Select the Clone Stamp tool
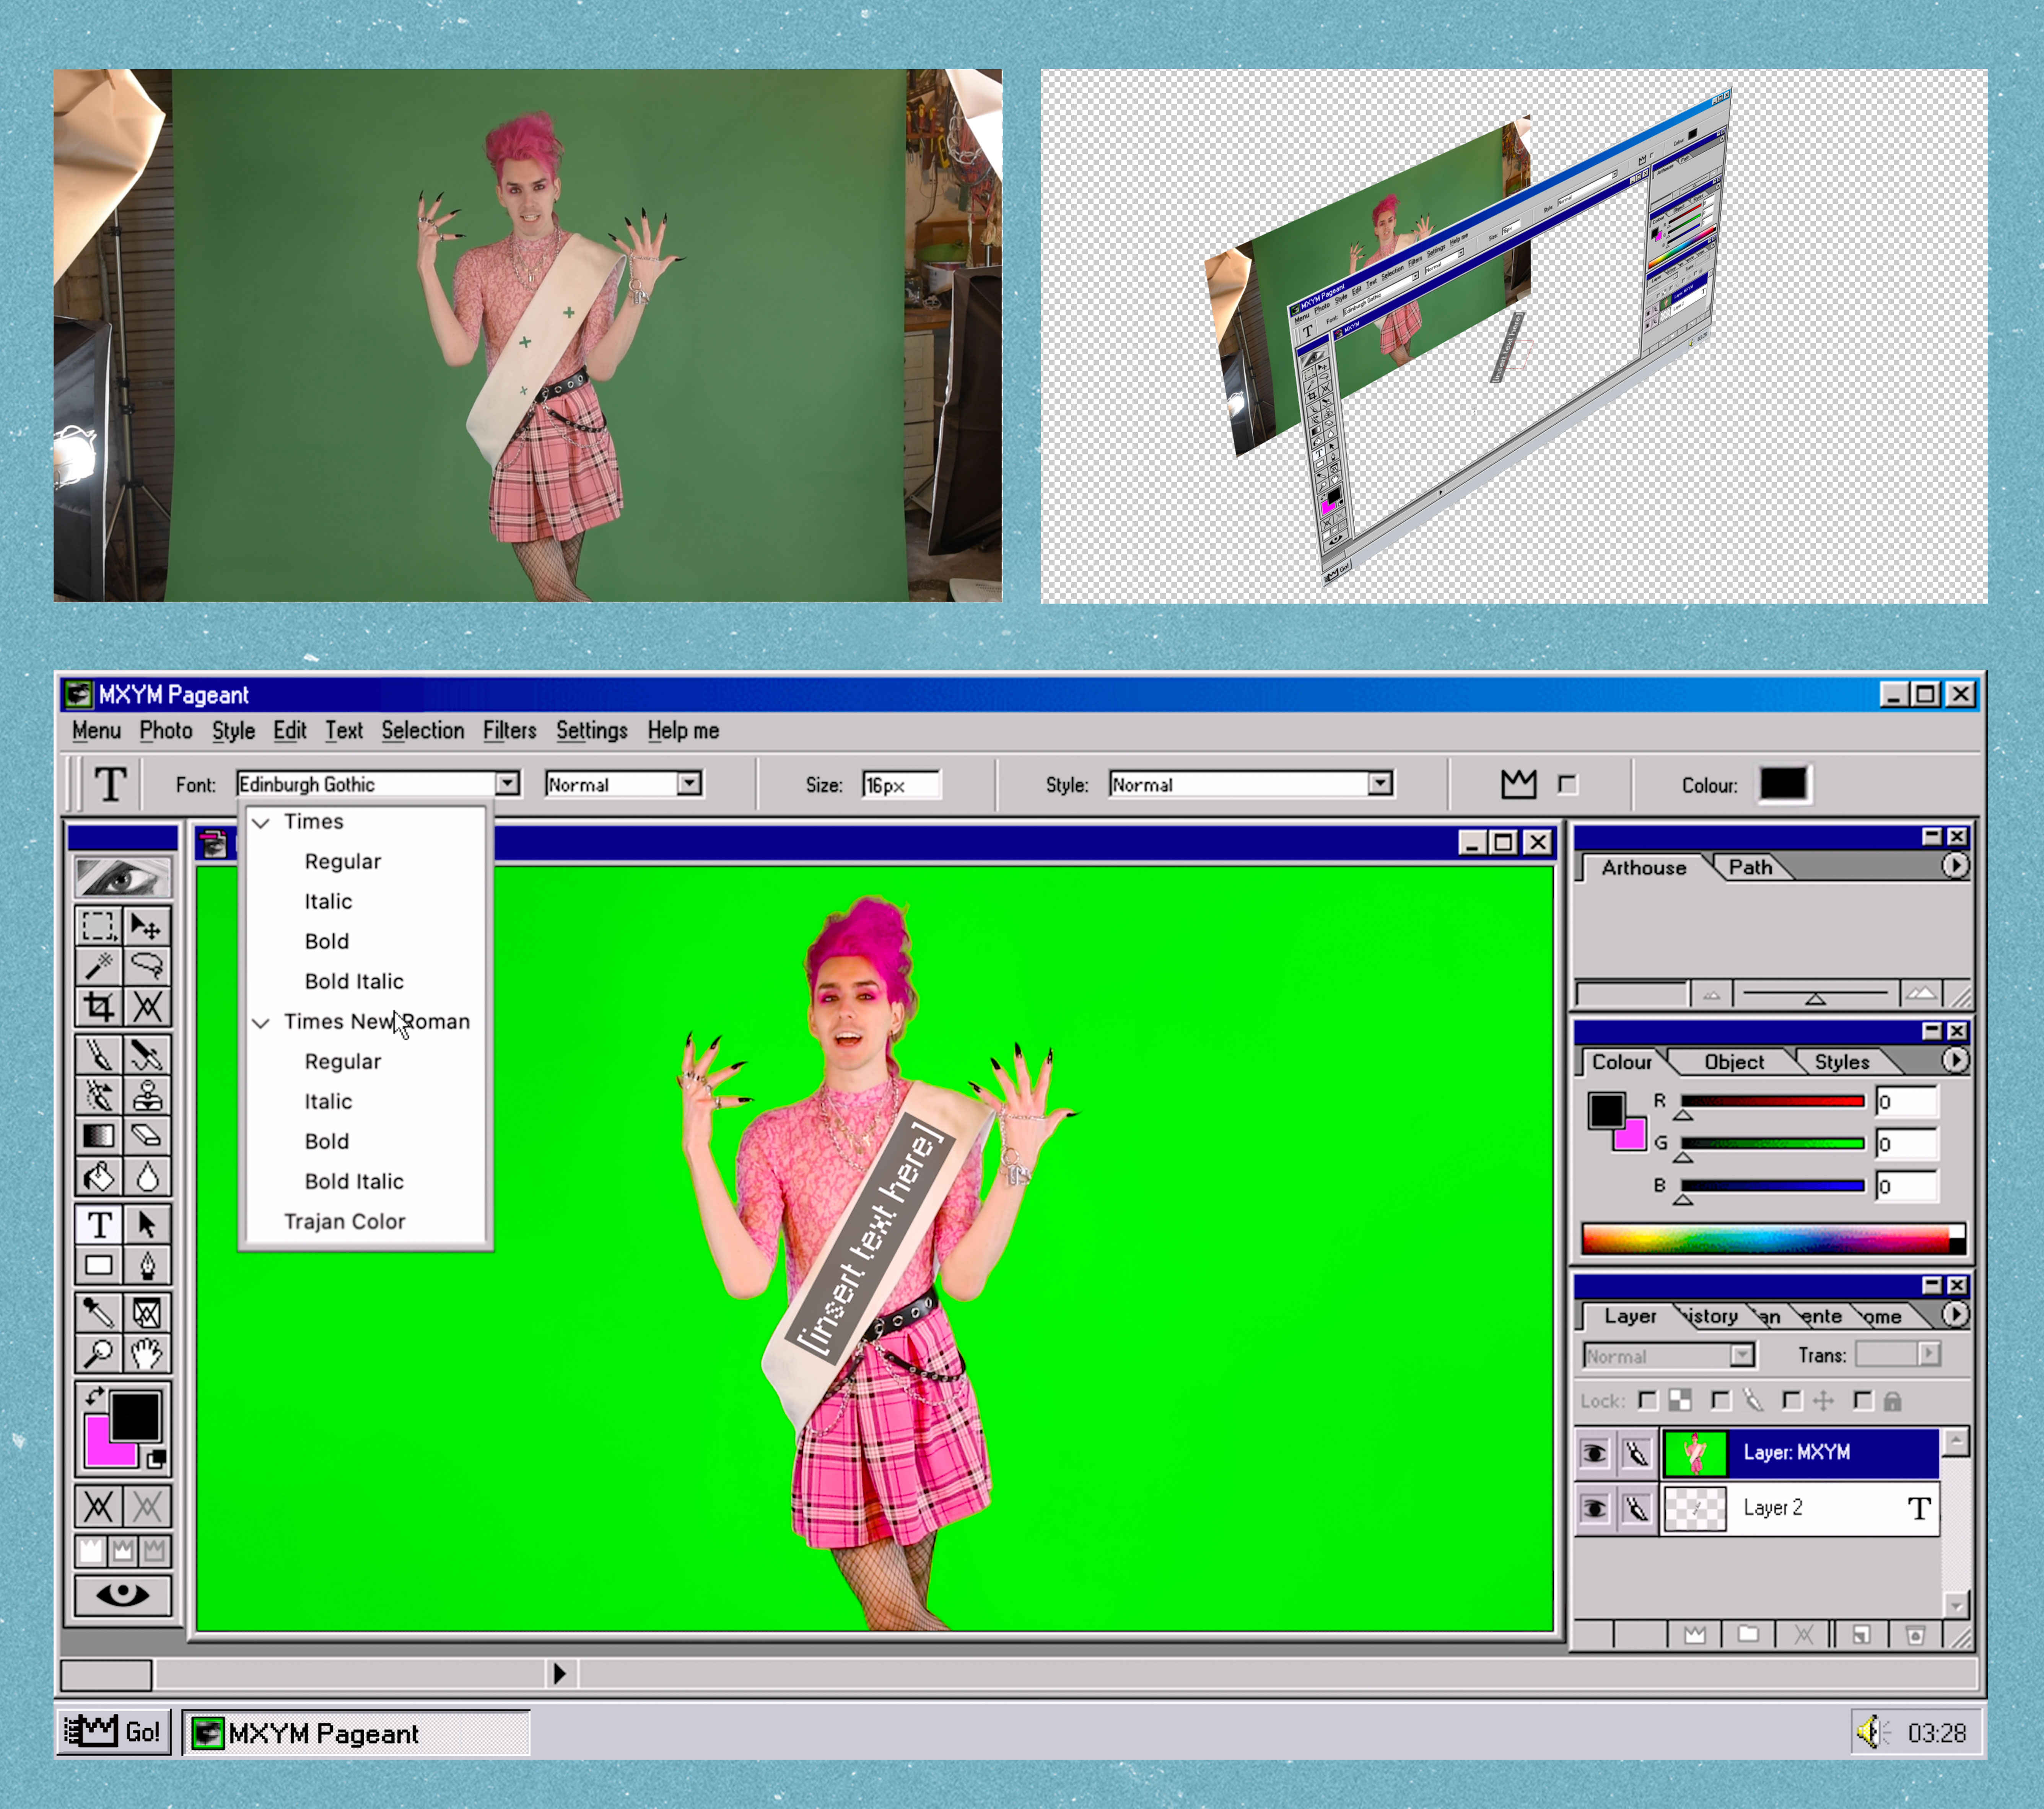 (147, 1096)
